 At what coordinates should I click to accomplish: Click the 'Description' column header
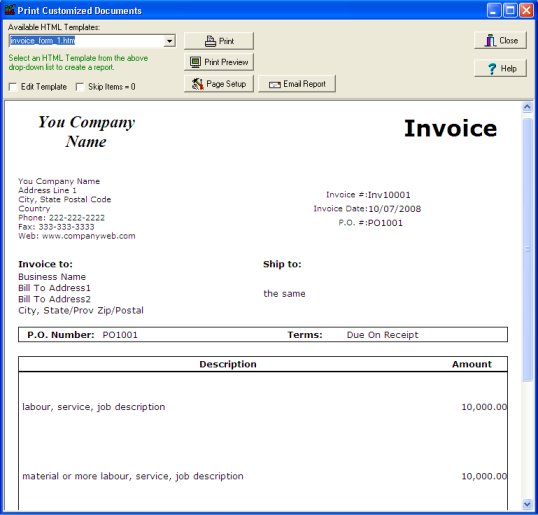click(228, 364)
